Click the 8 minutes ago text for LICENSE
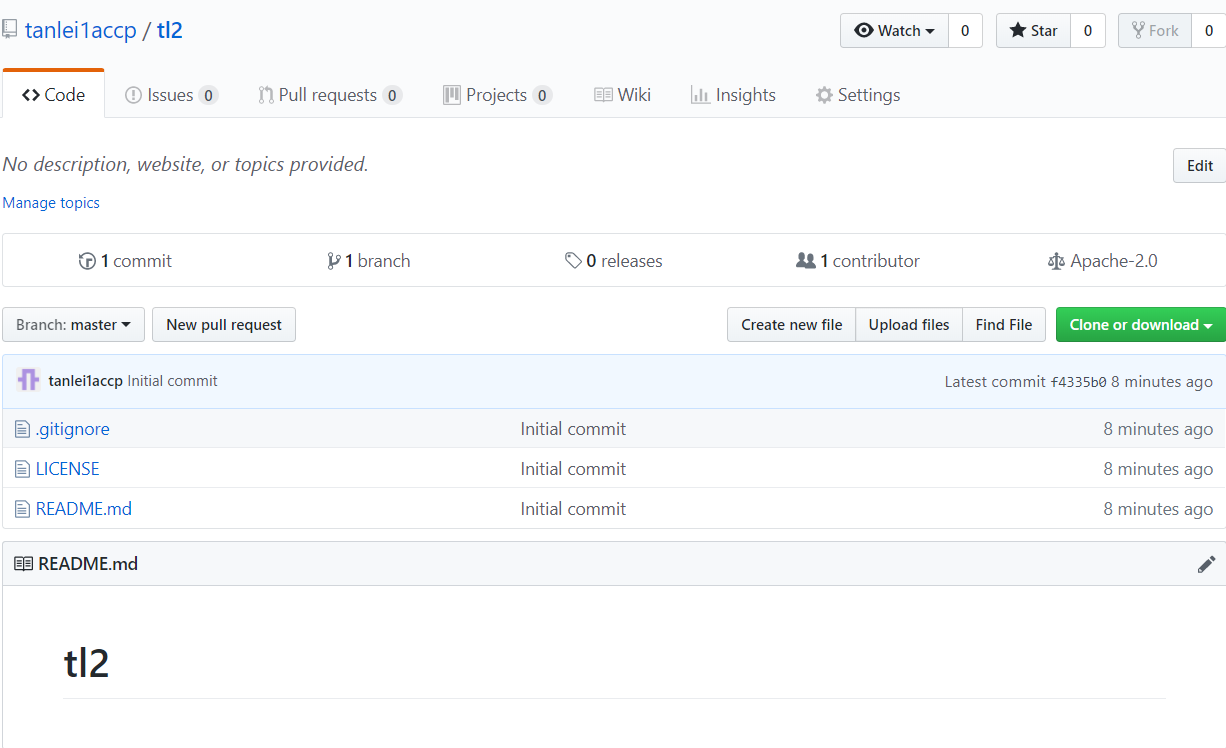 pos(1158,469)
